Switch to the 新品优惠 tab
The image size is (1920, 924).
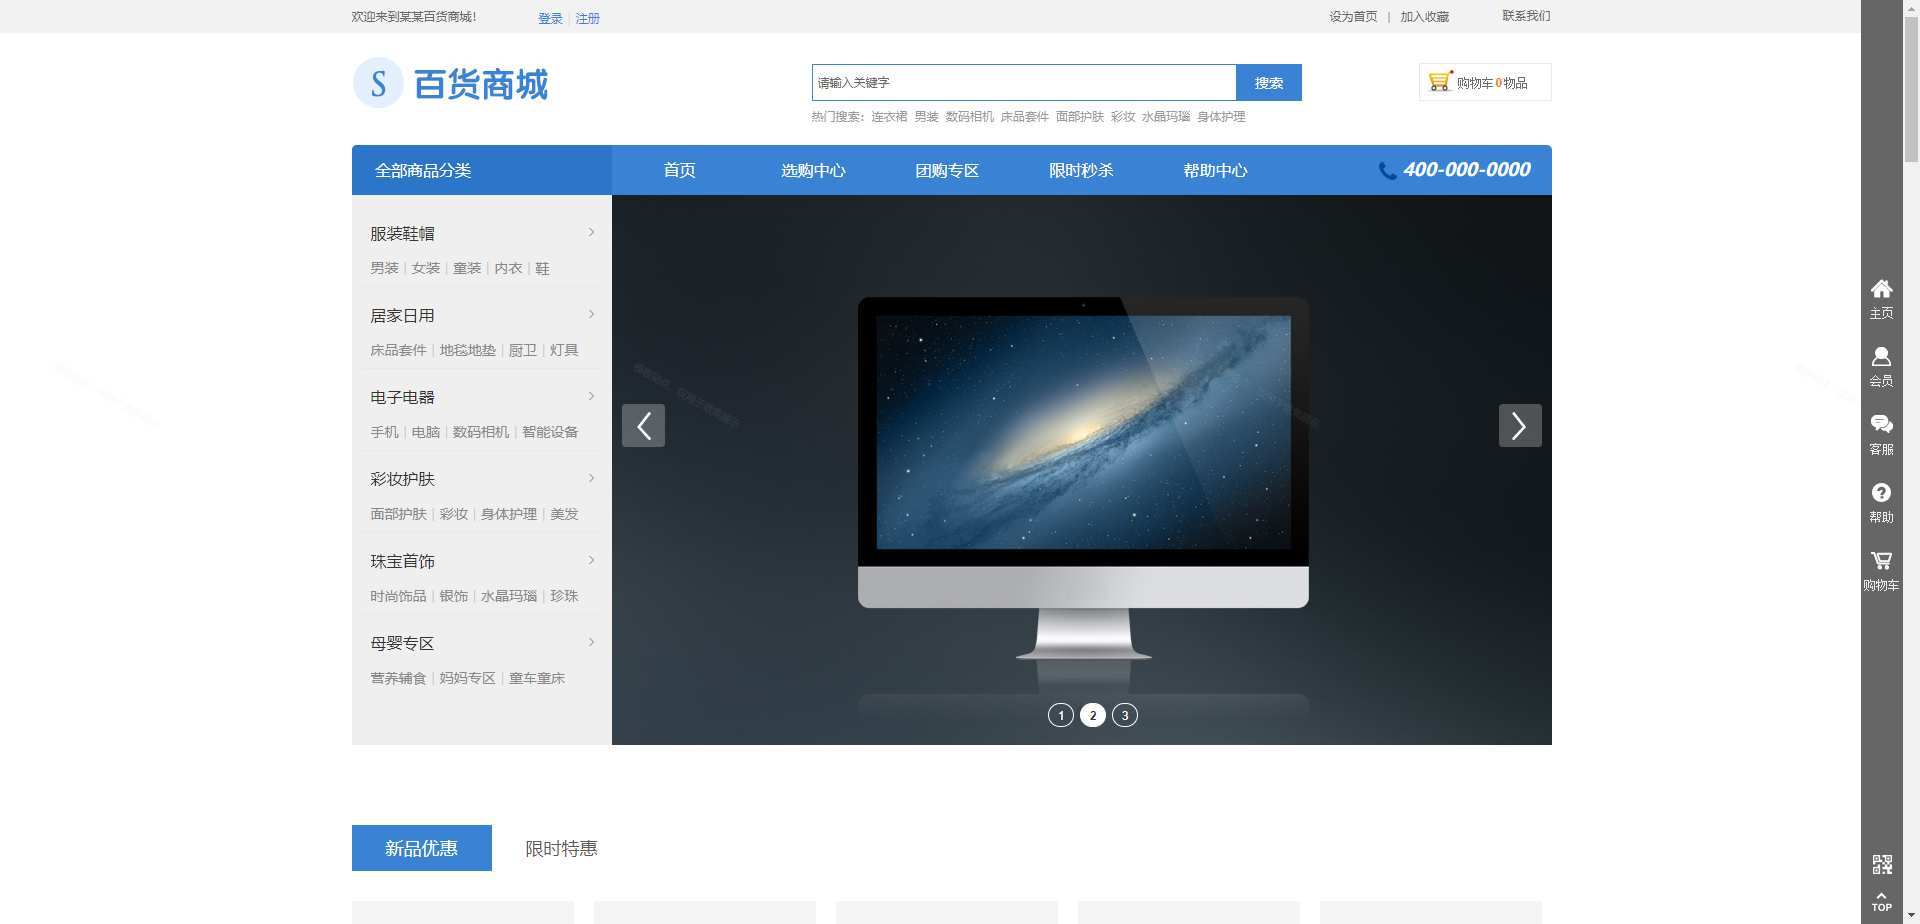pyautogui.click(x=422, y=848)
